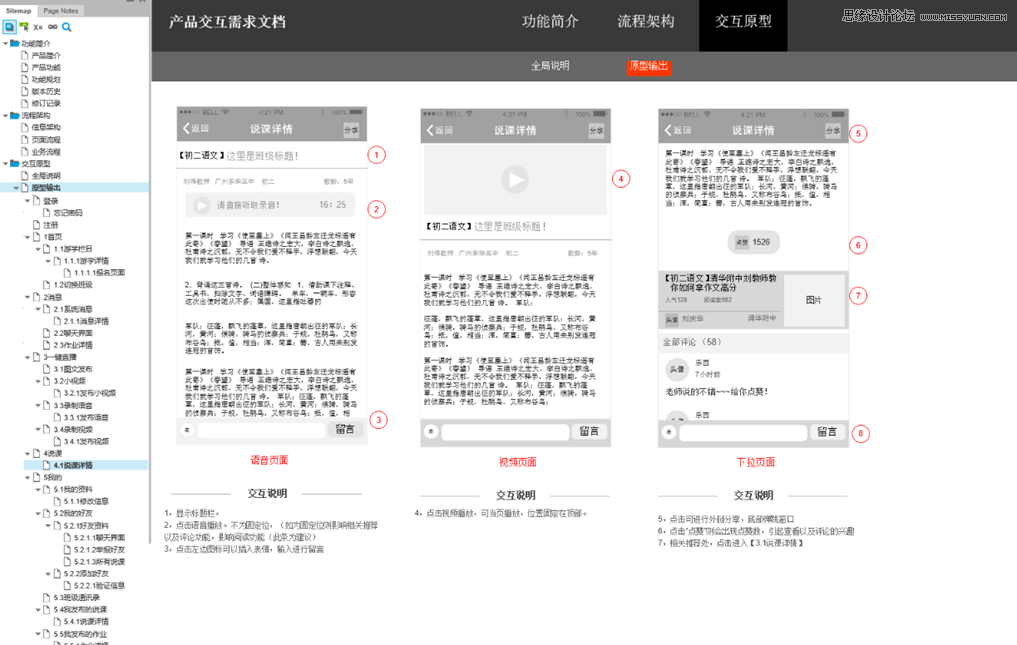This screenshot has width=1017, height=645.
Task: Open the 3.1图文发布 page in sitemap
Action: coord(73,369)
